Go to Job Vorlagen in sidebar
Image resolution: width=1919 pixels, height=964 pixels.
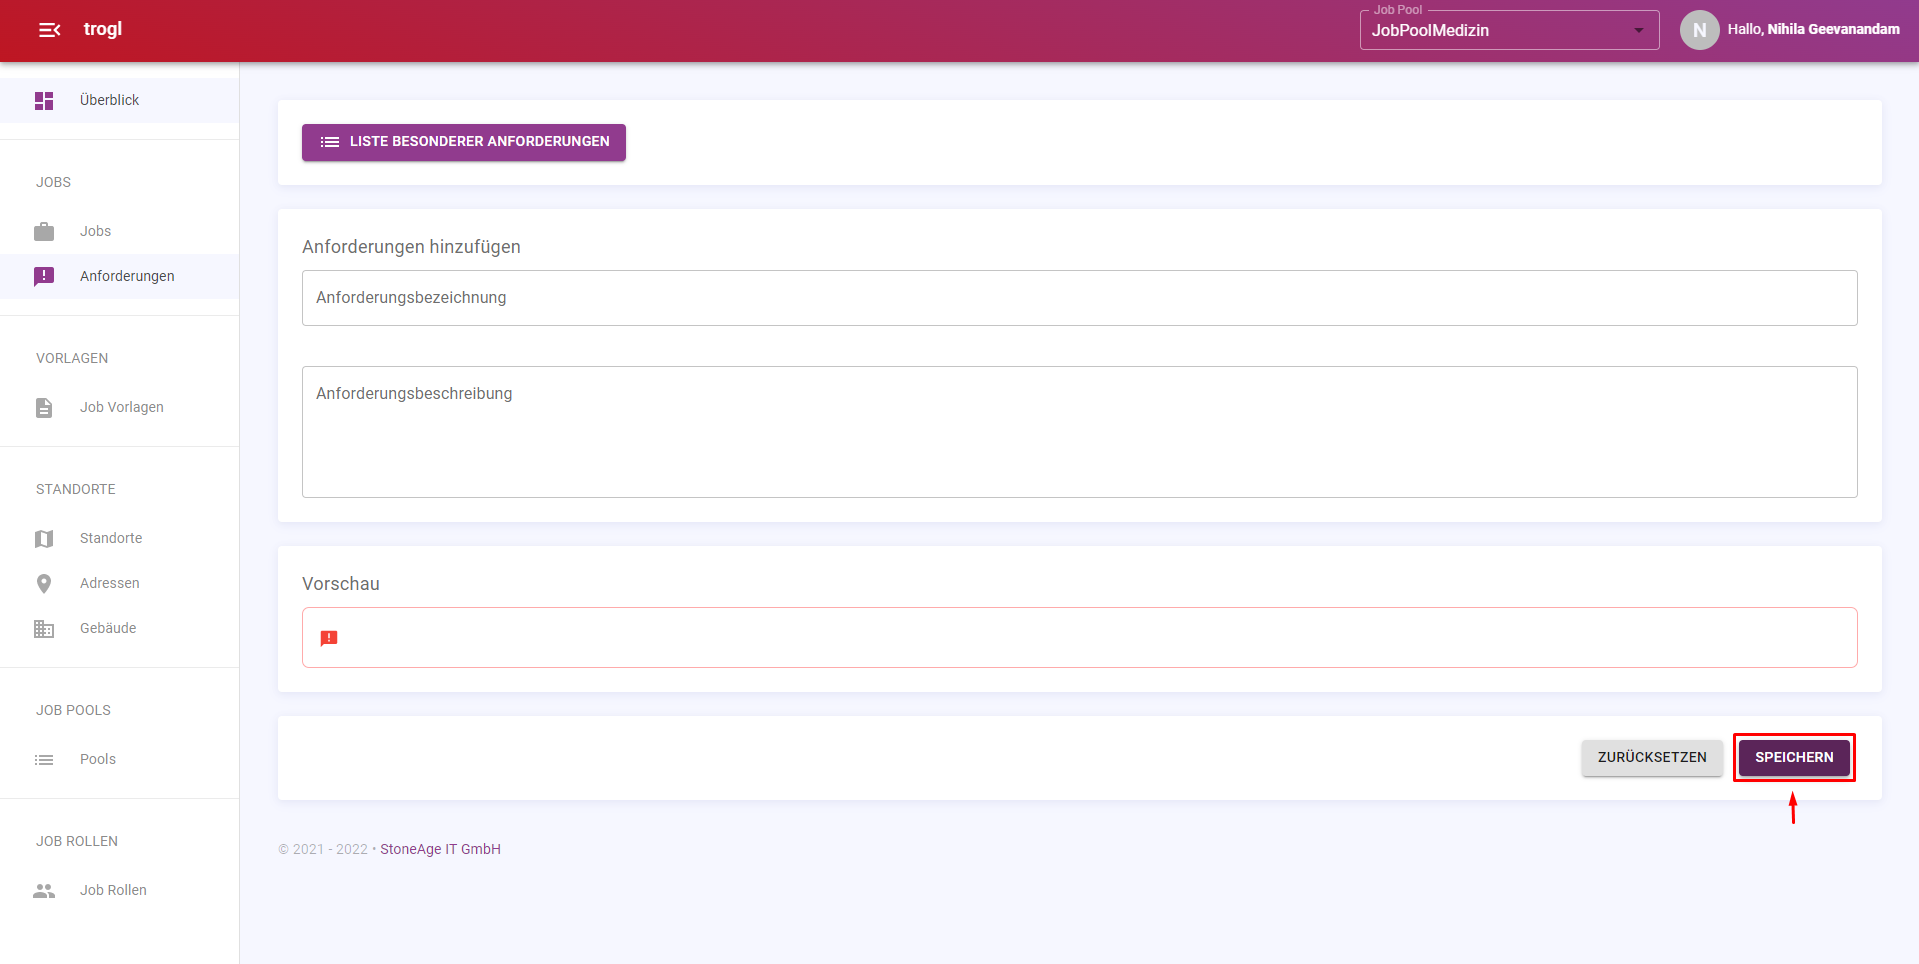click(119, 407)
